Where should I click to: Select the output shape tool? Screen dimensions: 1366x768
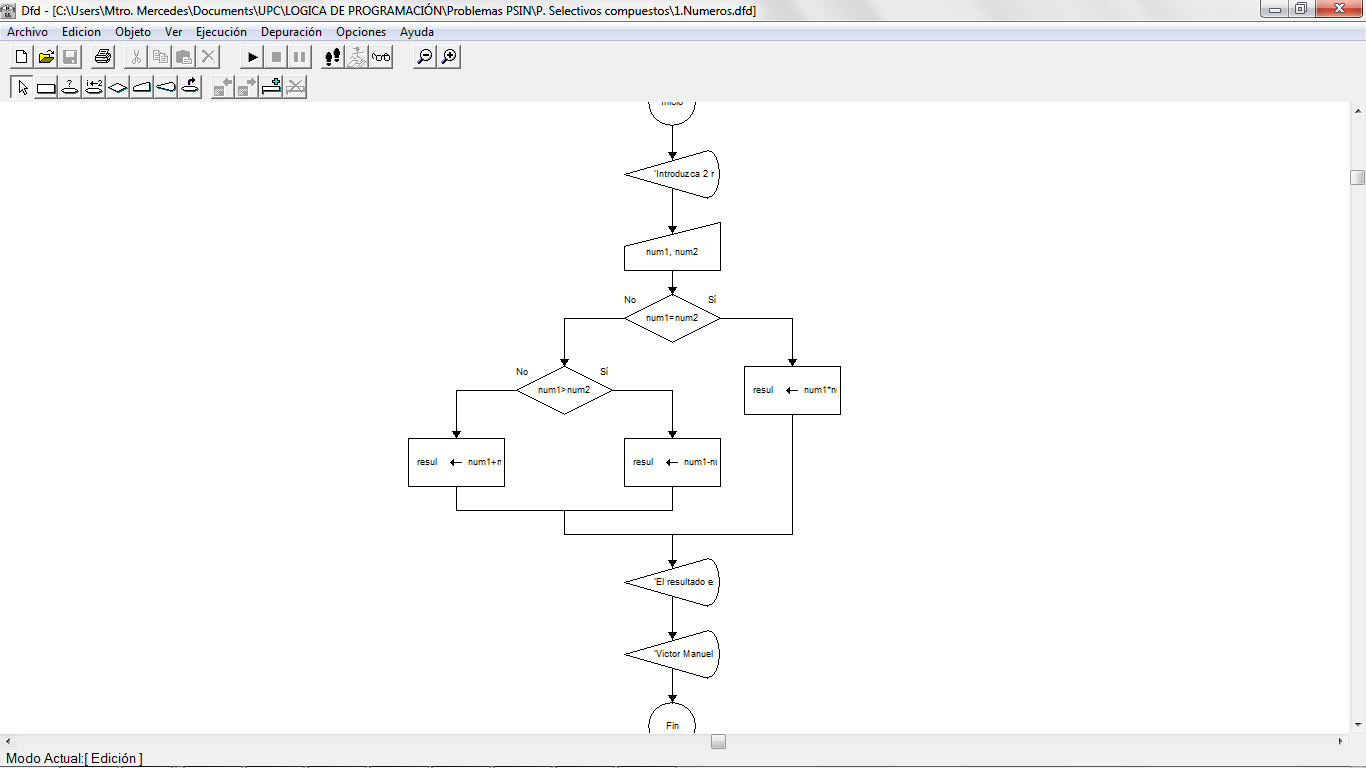click(x=166, y=87)
